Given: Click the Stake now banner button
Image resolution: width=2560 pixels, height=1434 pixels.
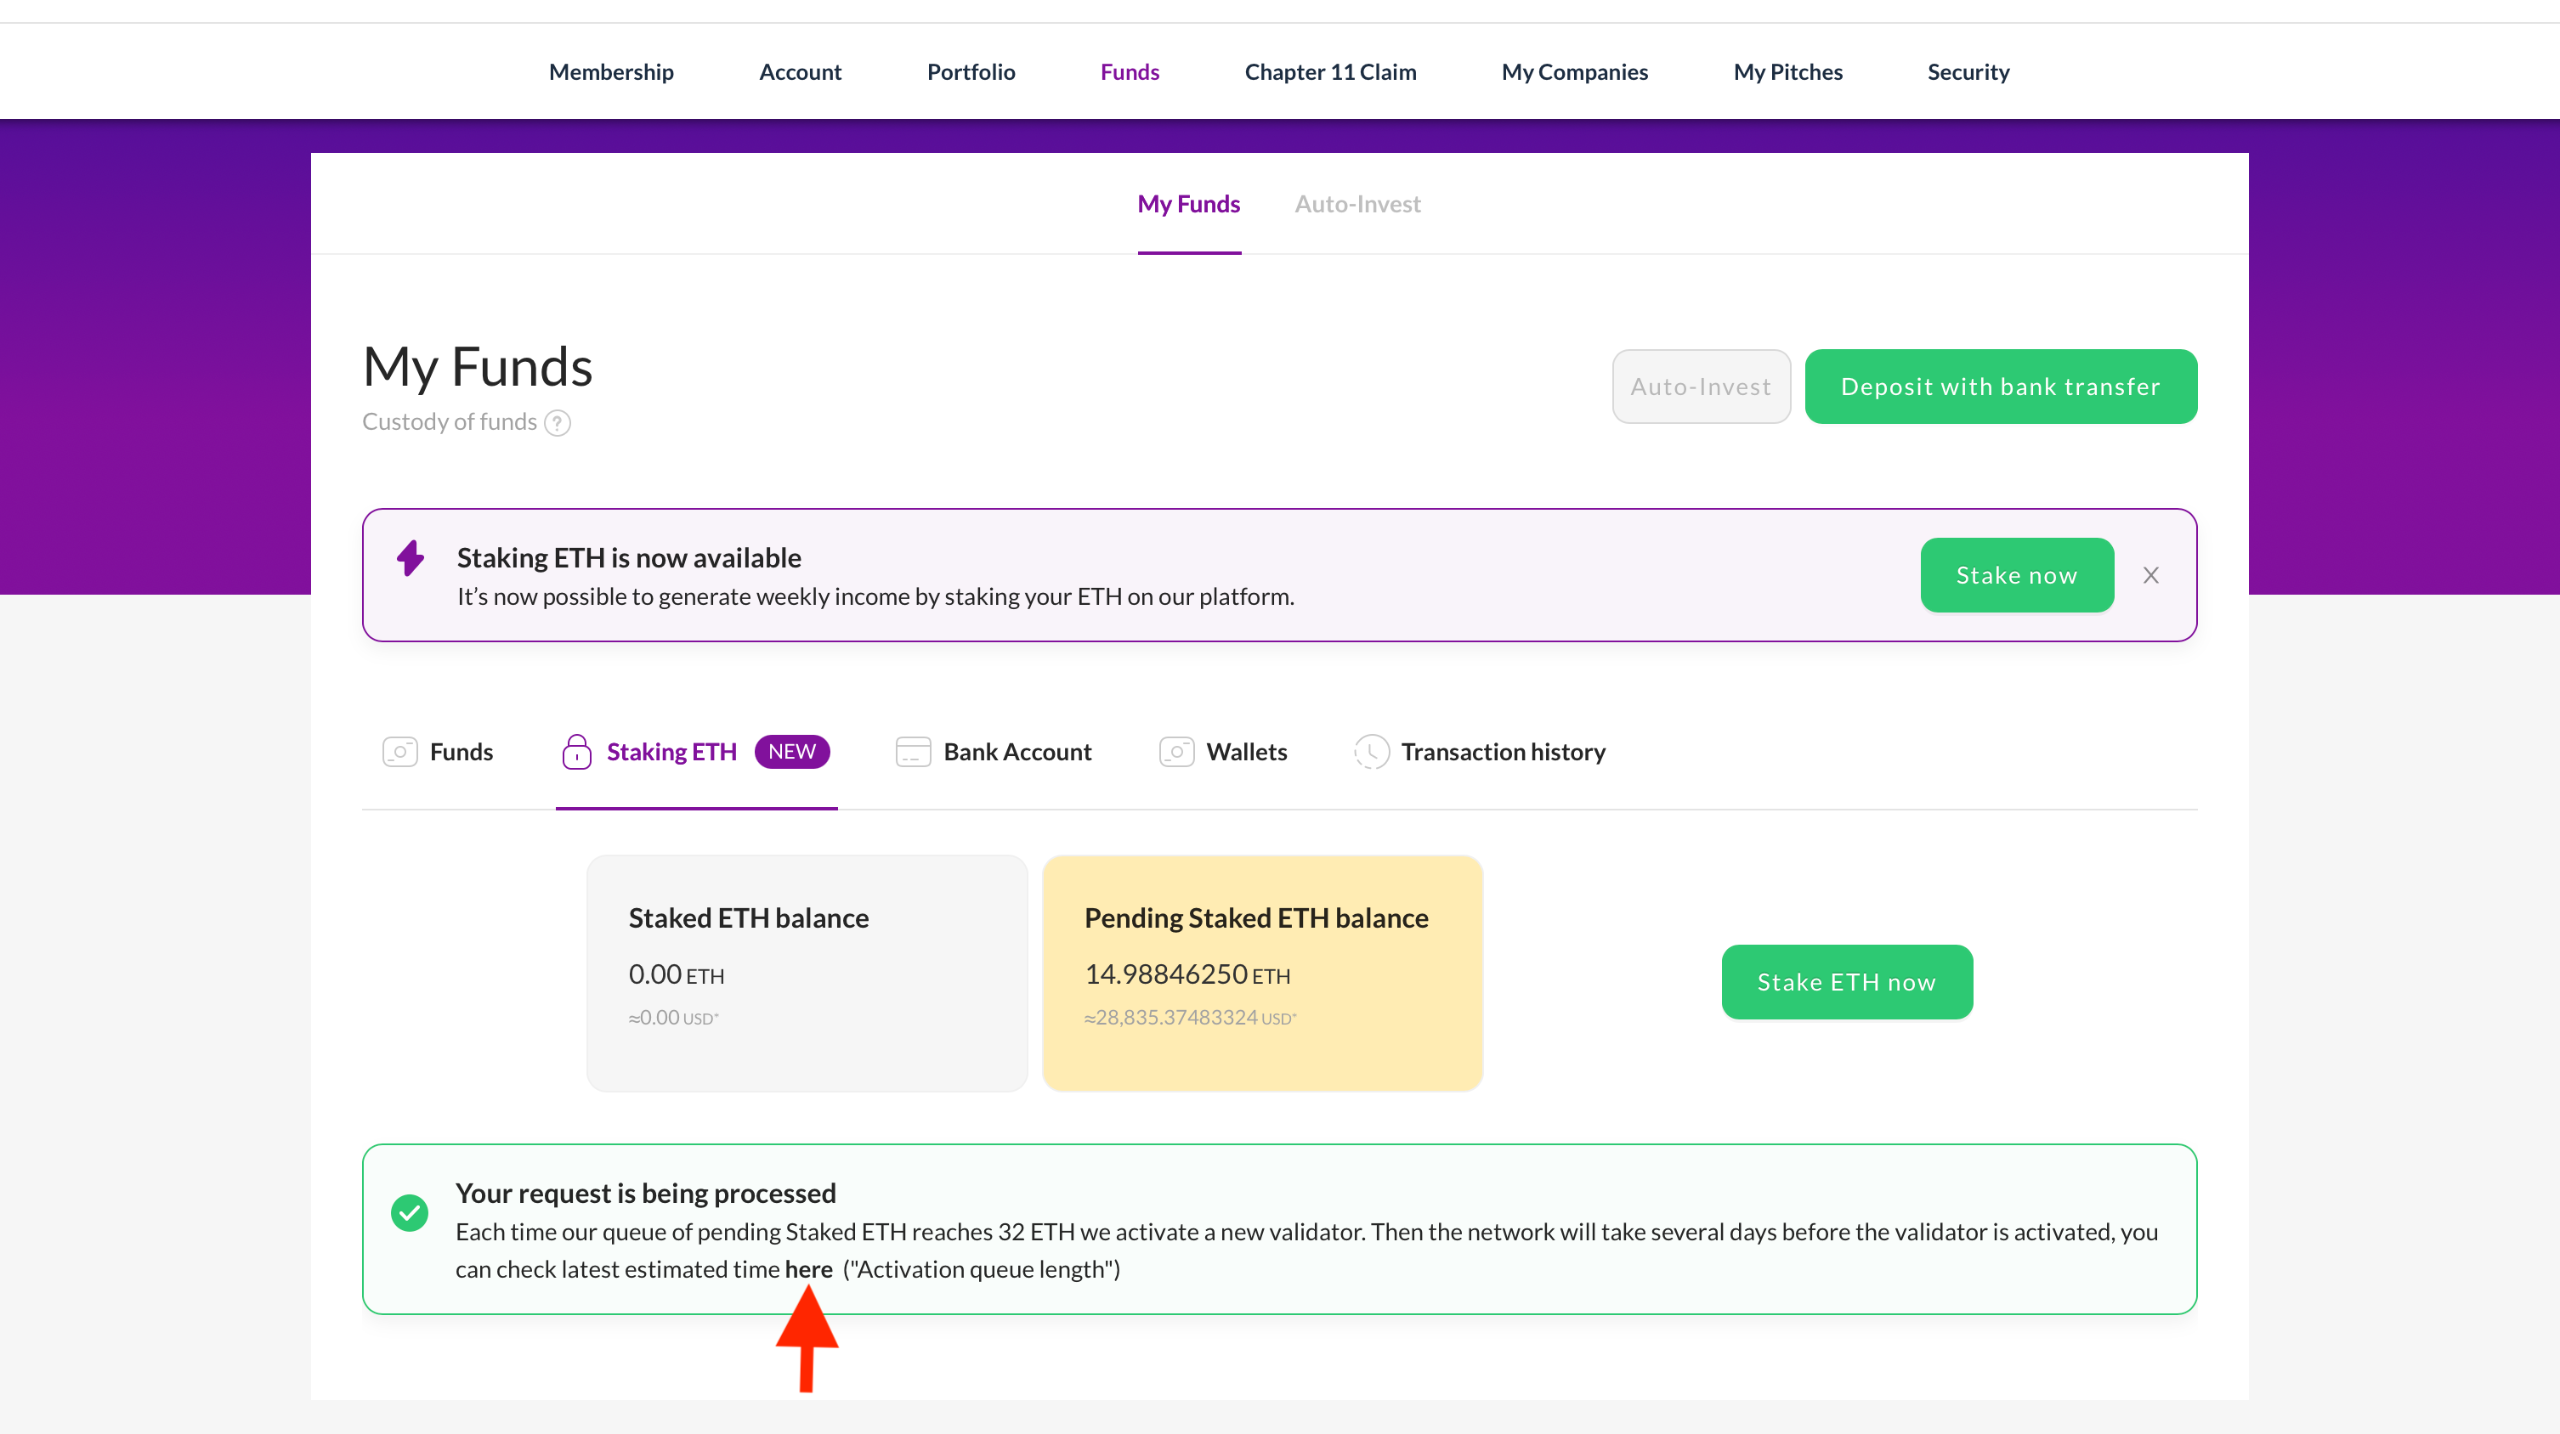Looking at the screenshot, I should (x=2016, y=575).
